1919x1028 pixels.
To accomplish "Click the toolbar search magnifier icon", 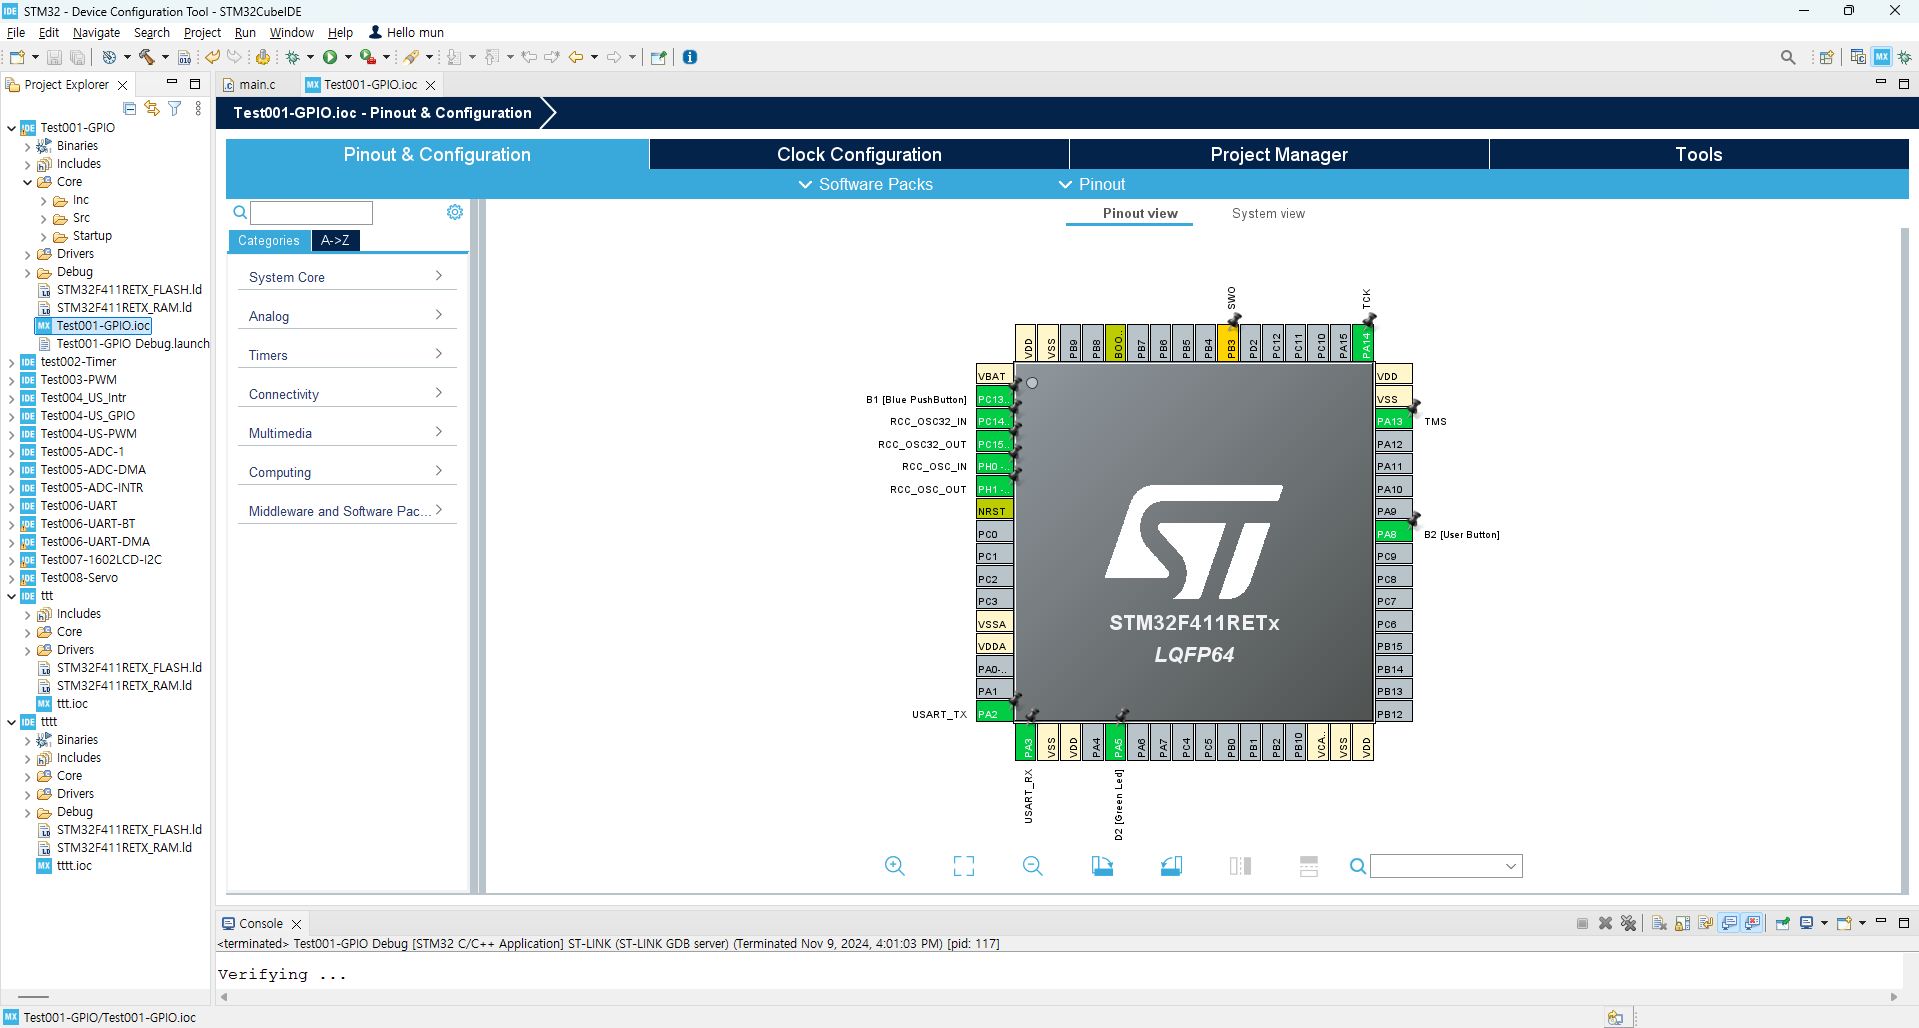I will pyautogui.click(x=1788, y=57).
